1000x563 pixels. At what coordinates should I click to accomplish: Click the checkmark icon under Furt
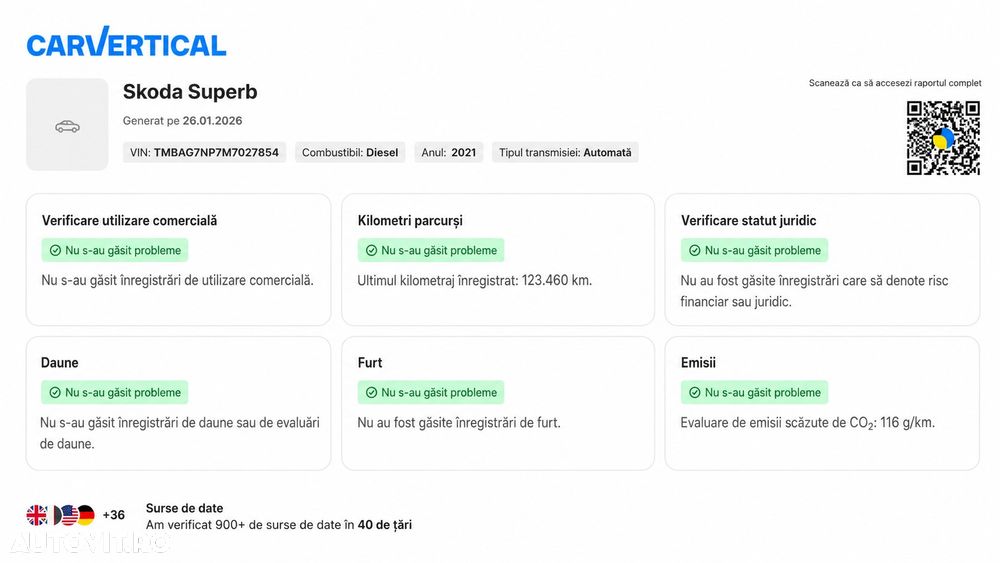click(x=371, y=393)
